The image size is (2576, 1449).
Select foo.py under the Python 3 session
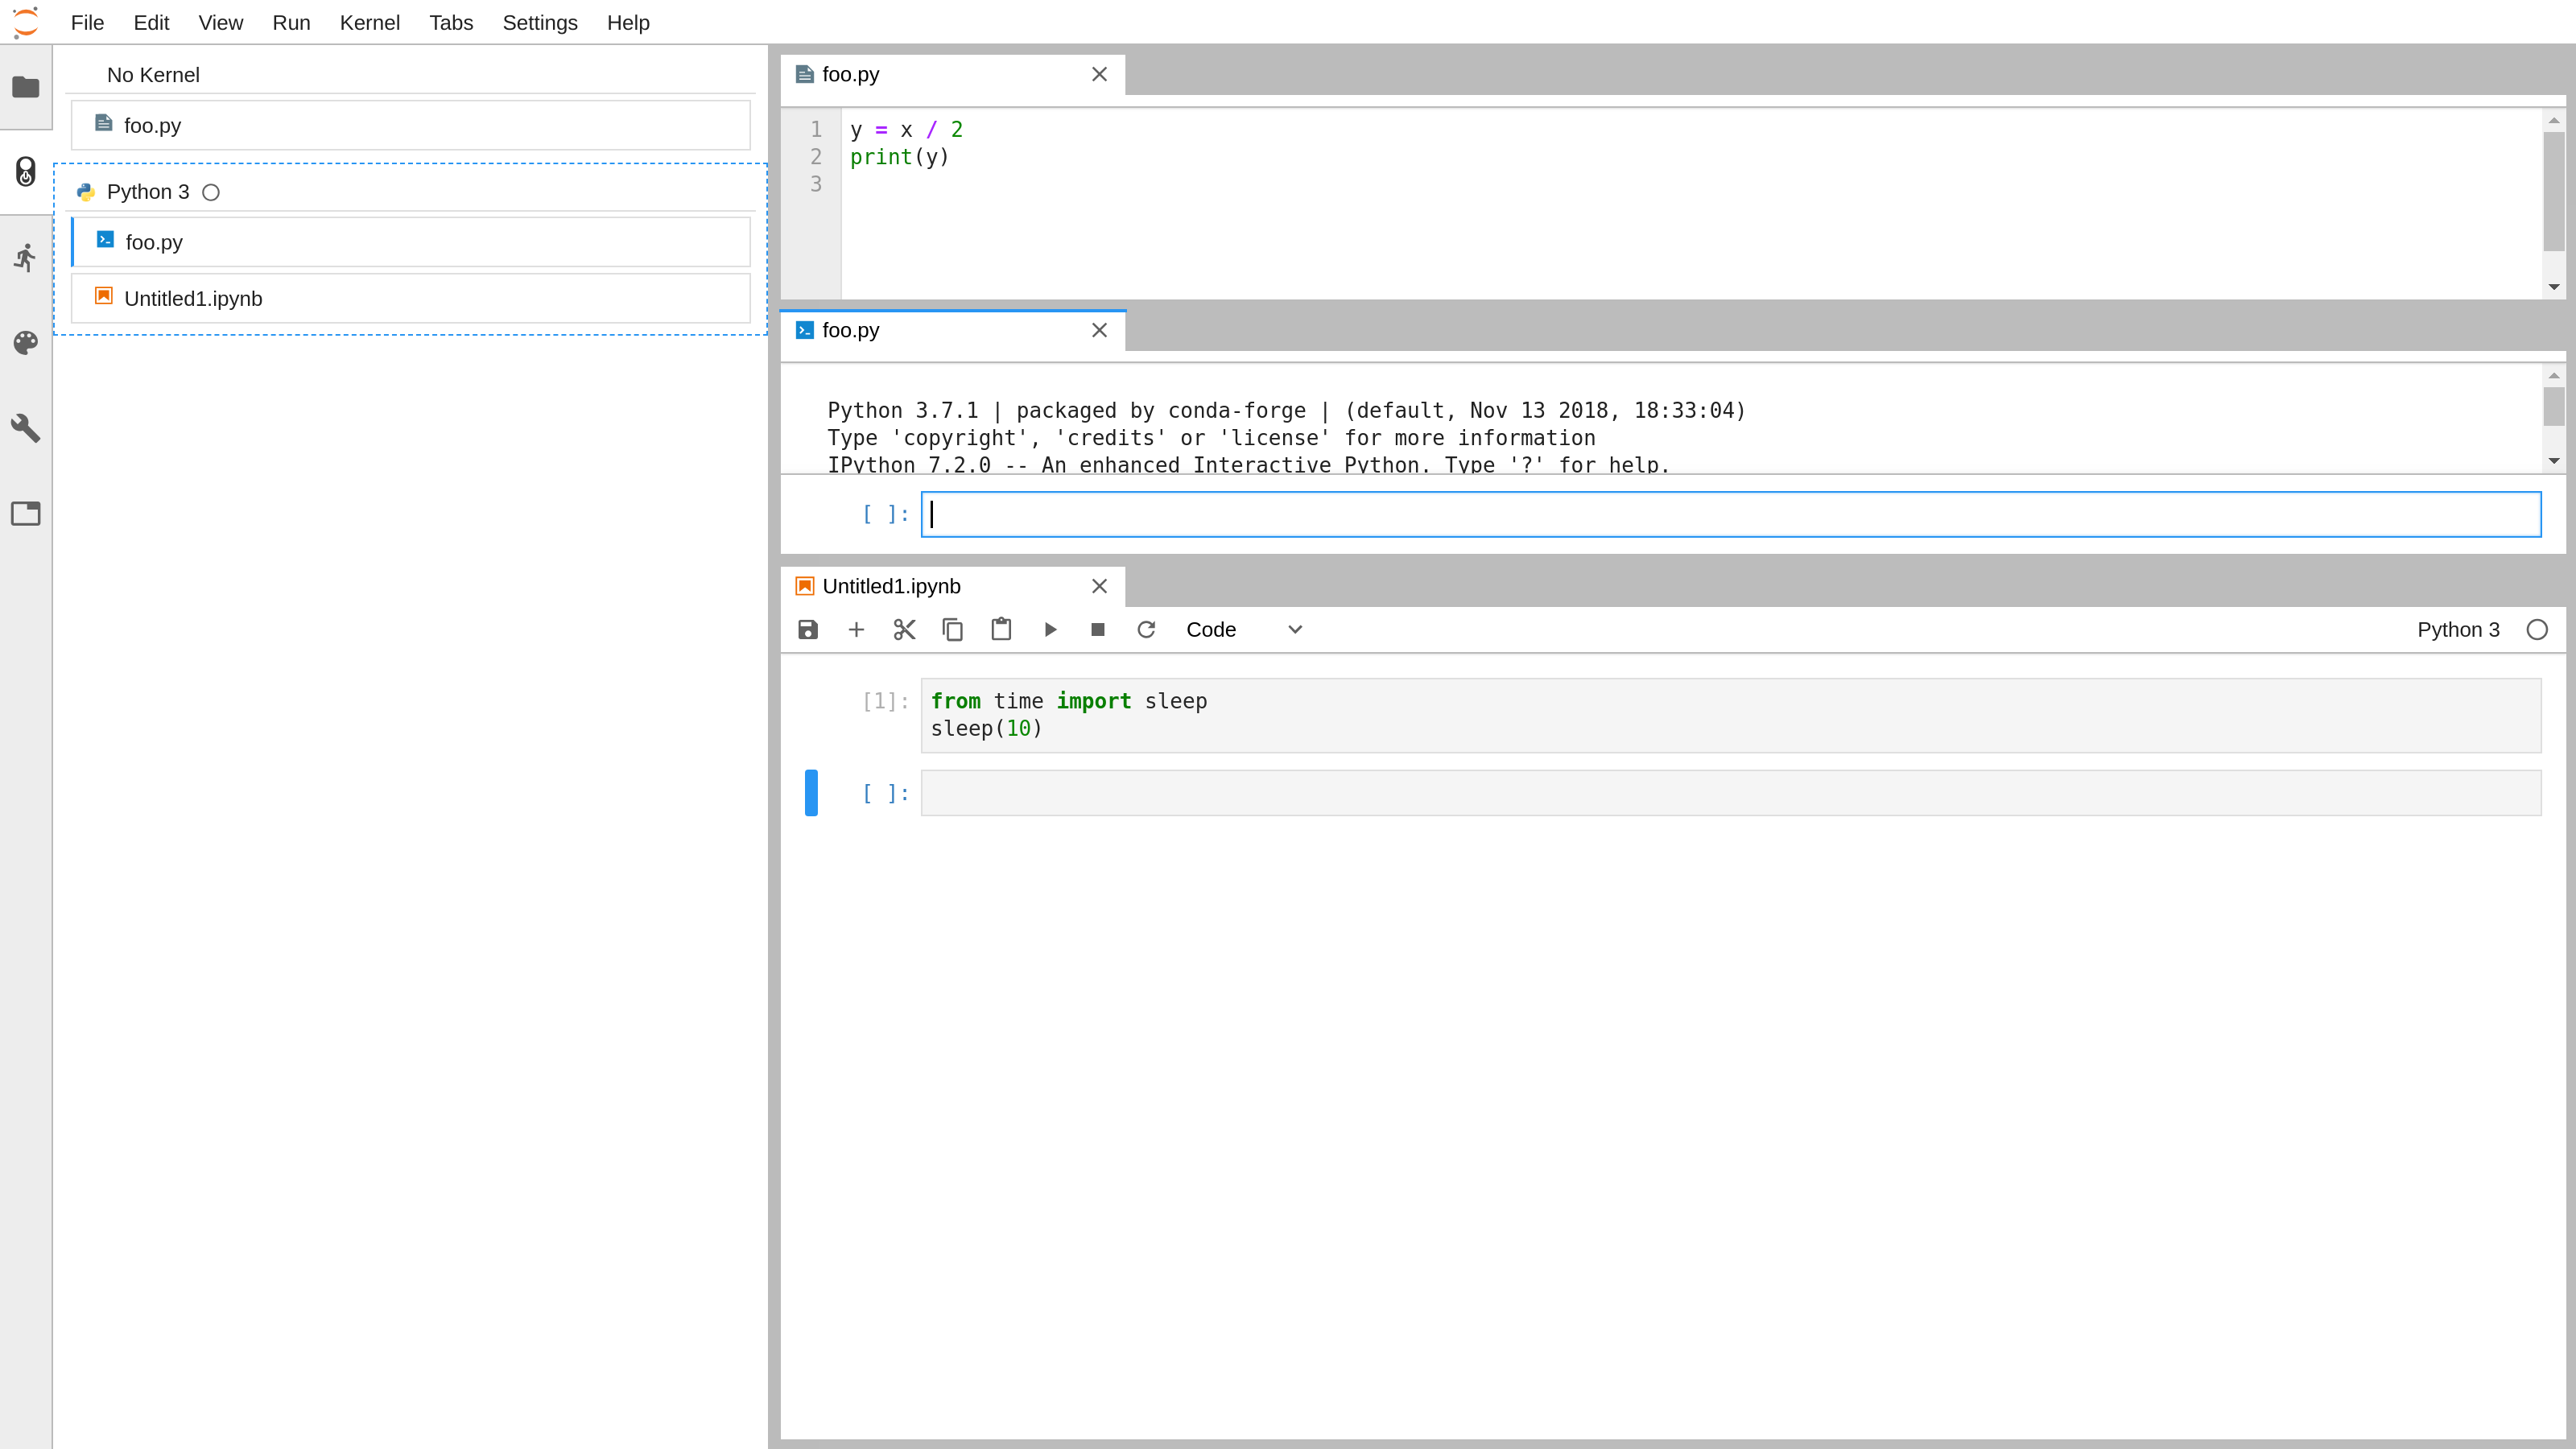tap(153, 241)
